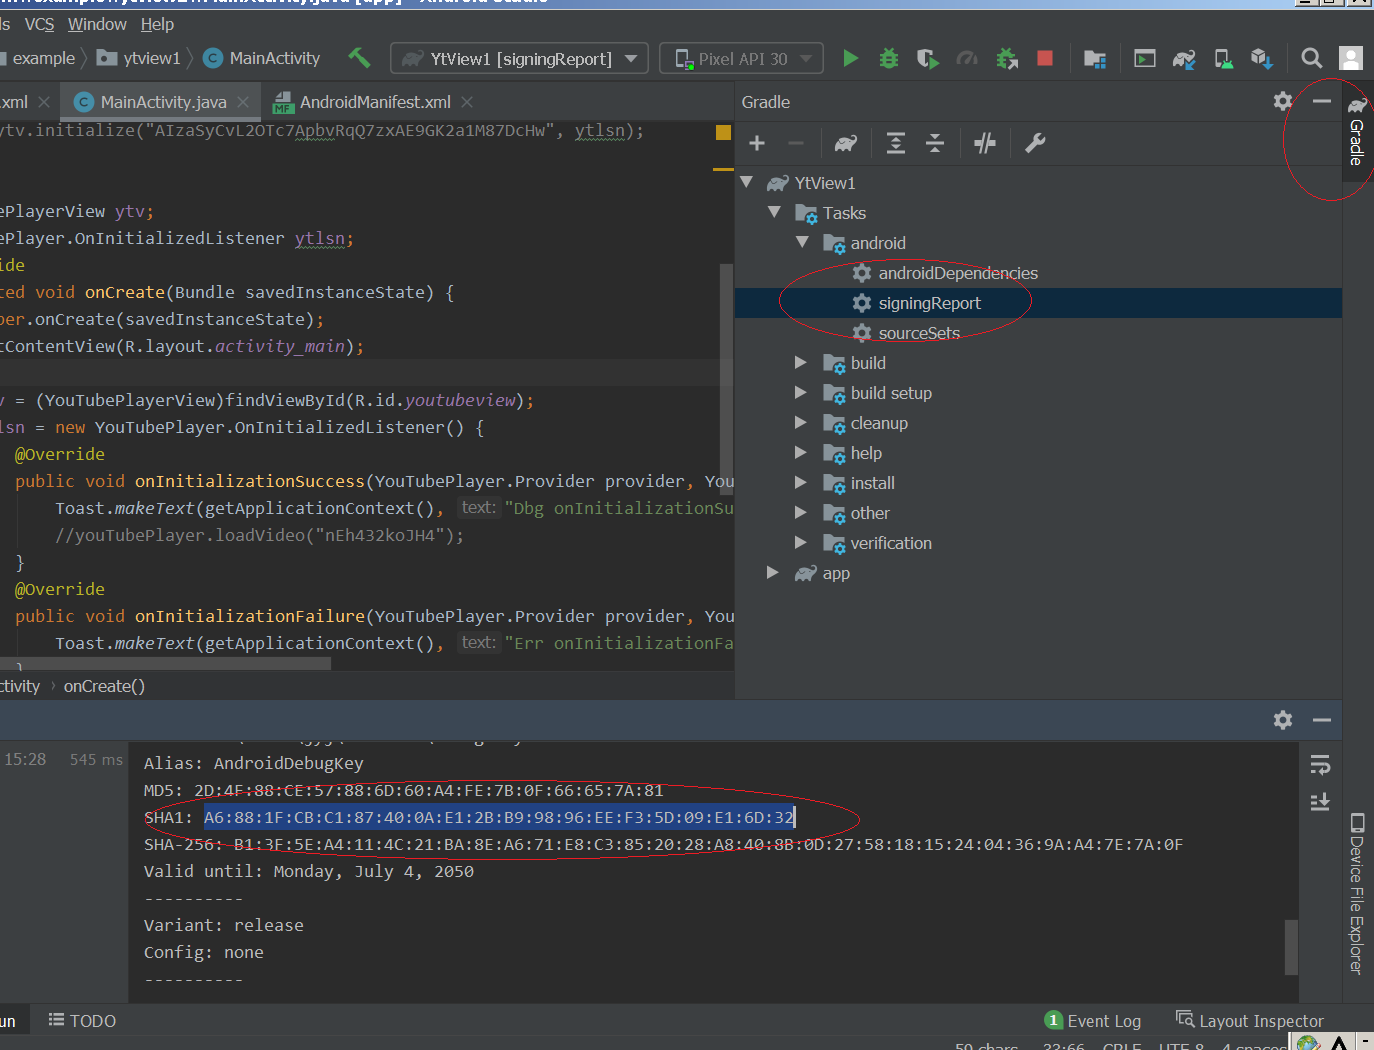Open the user account avatar icon

[1351, 58]
